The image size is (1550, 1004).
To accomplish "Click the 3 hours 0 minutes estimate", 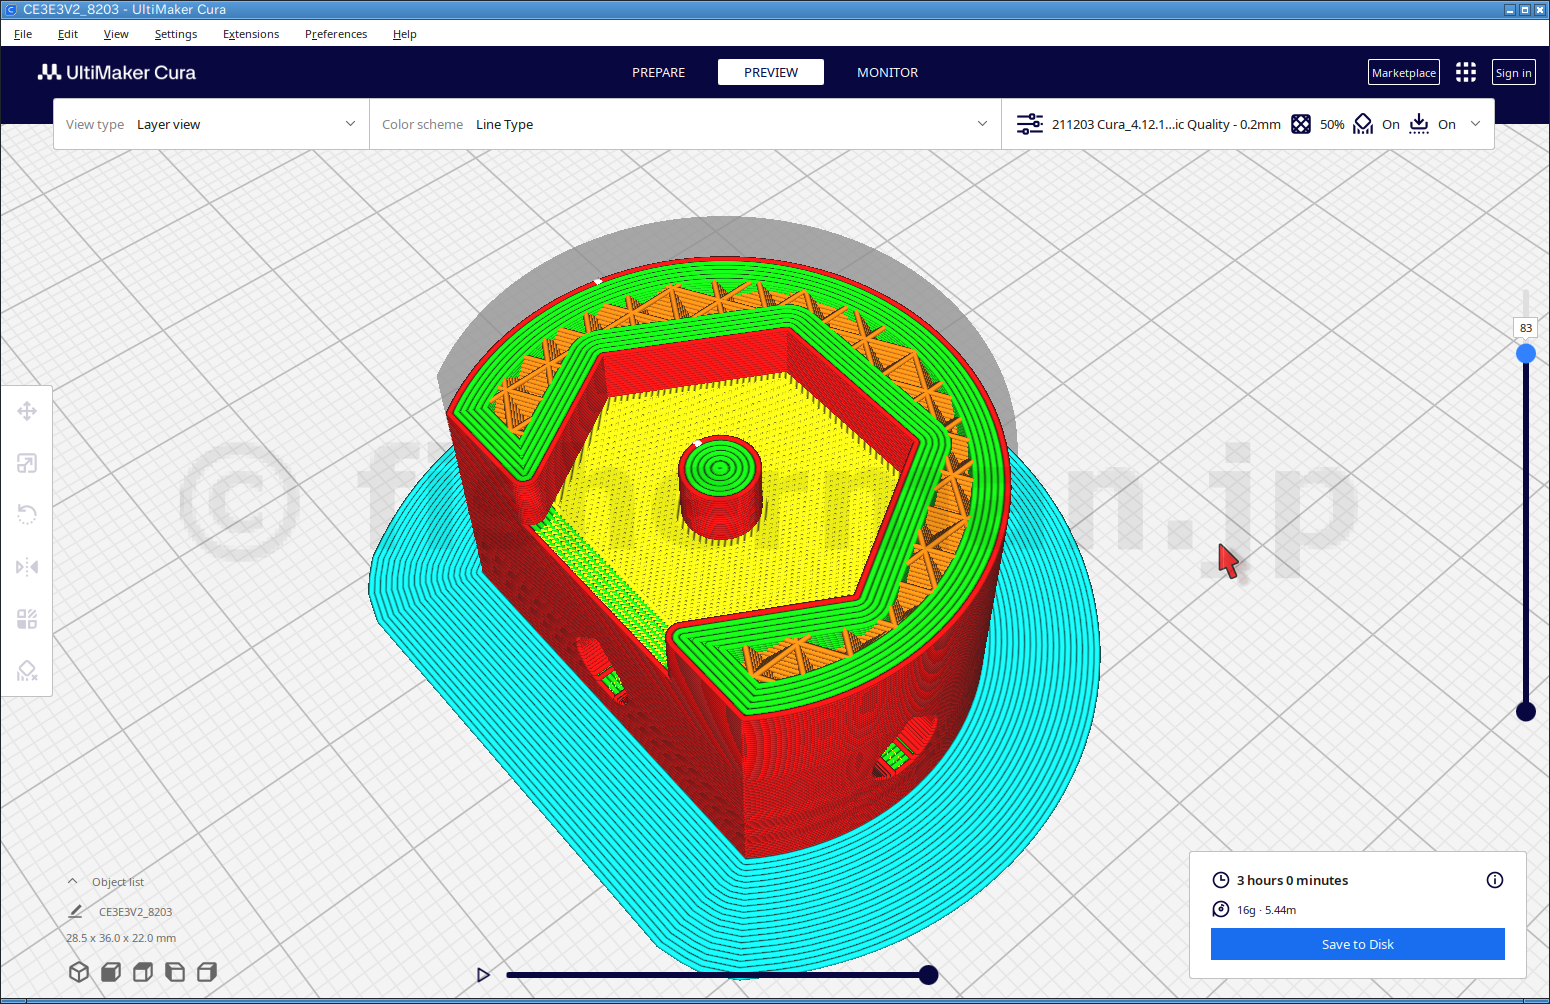I will coord(1293,880).
